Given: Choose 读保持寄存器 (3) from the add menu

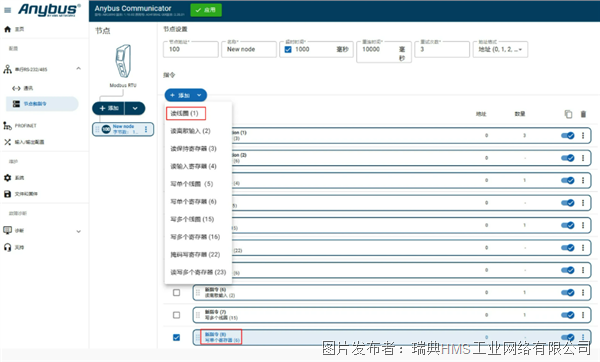Looking at the screenshot, I should click(198, 148).
